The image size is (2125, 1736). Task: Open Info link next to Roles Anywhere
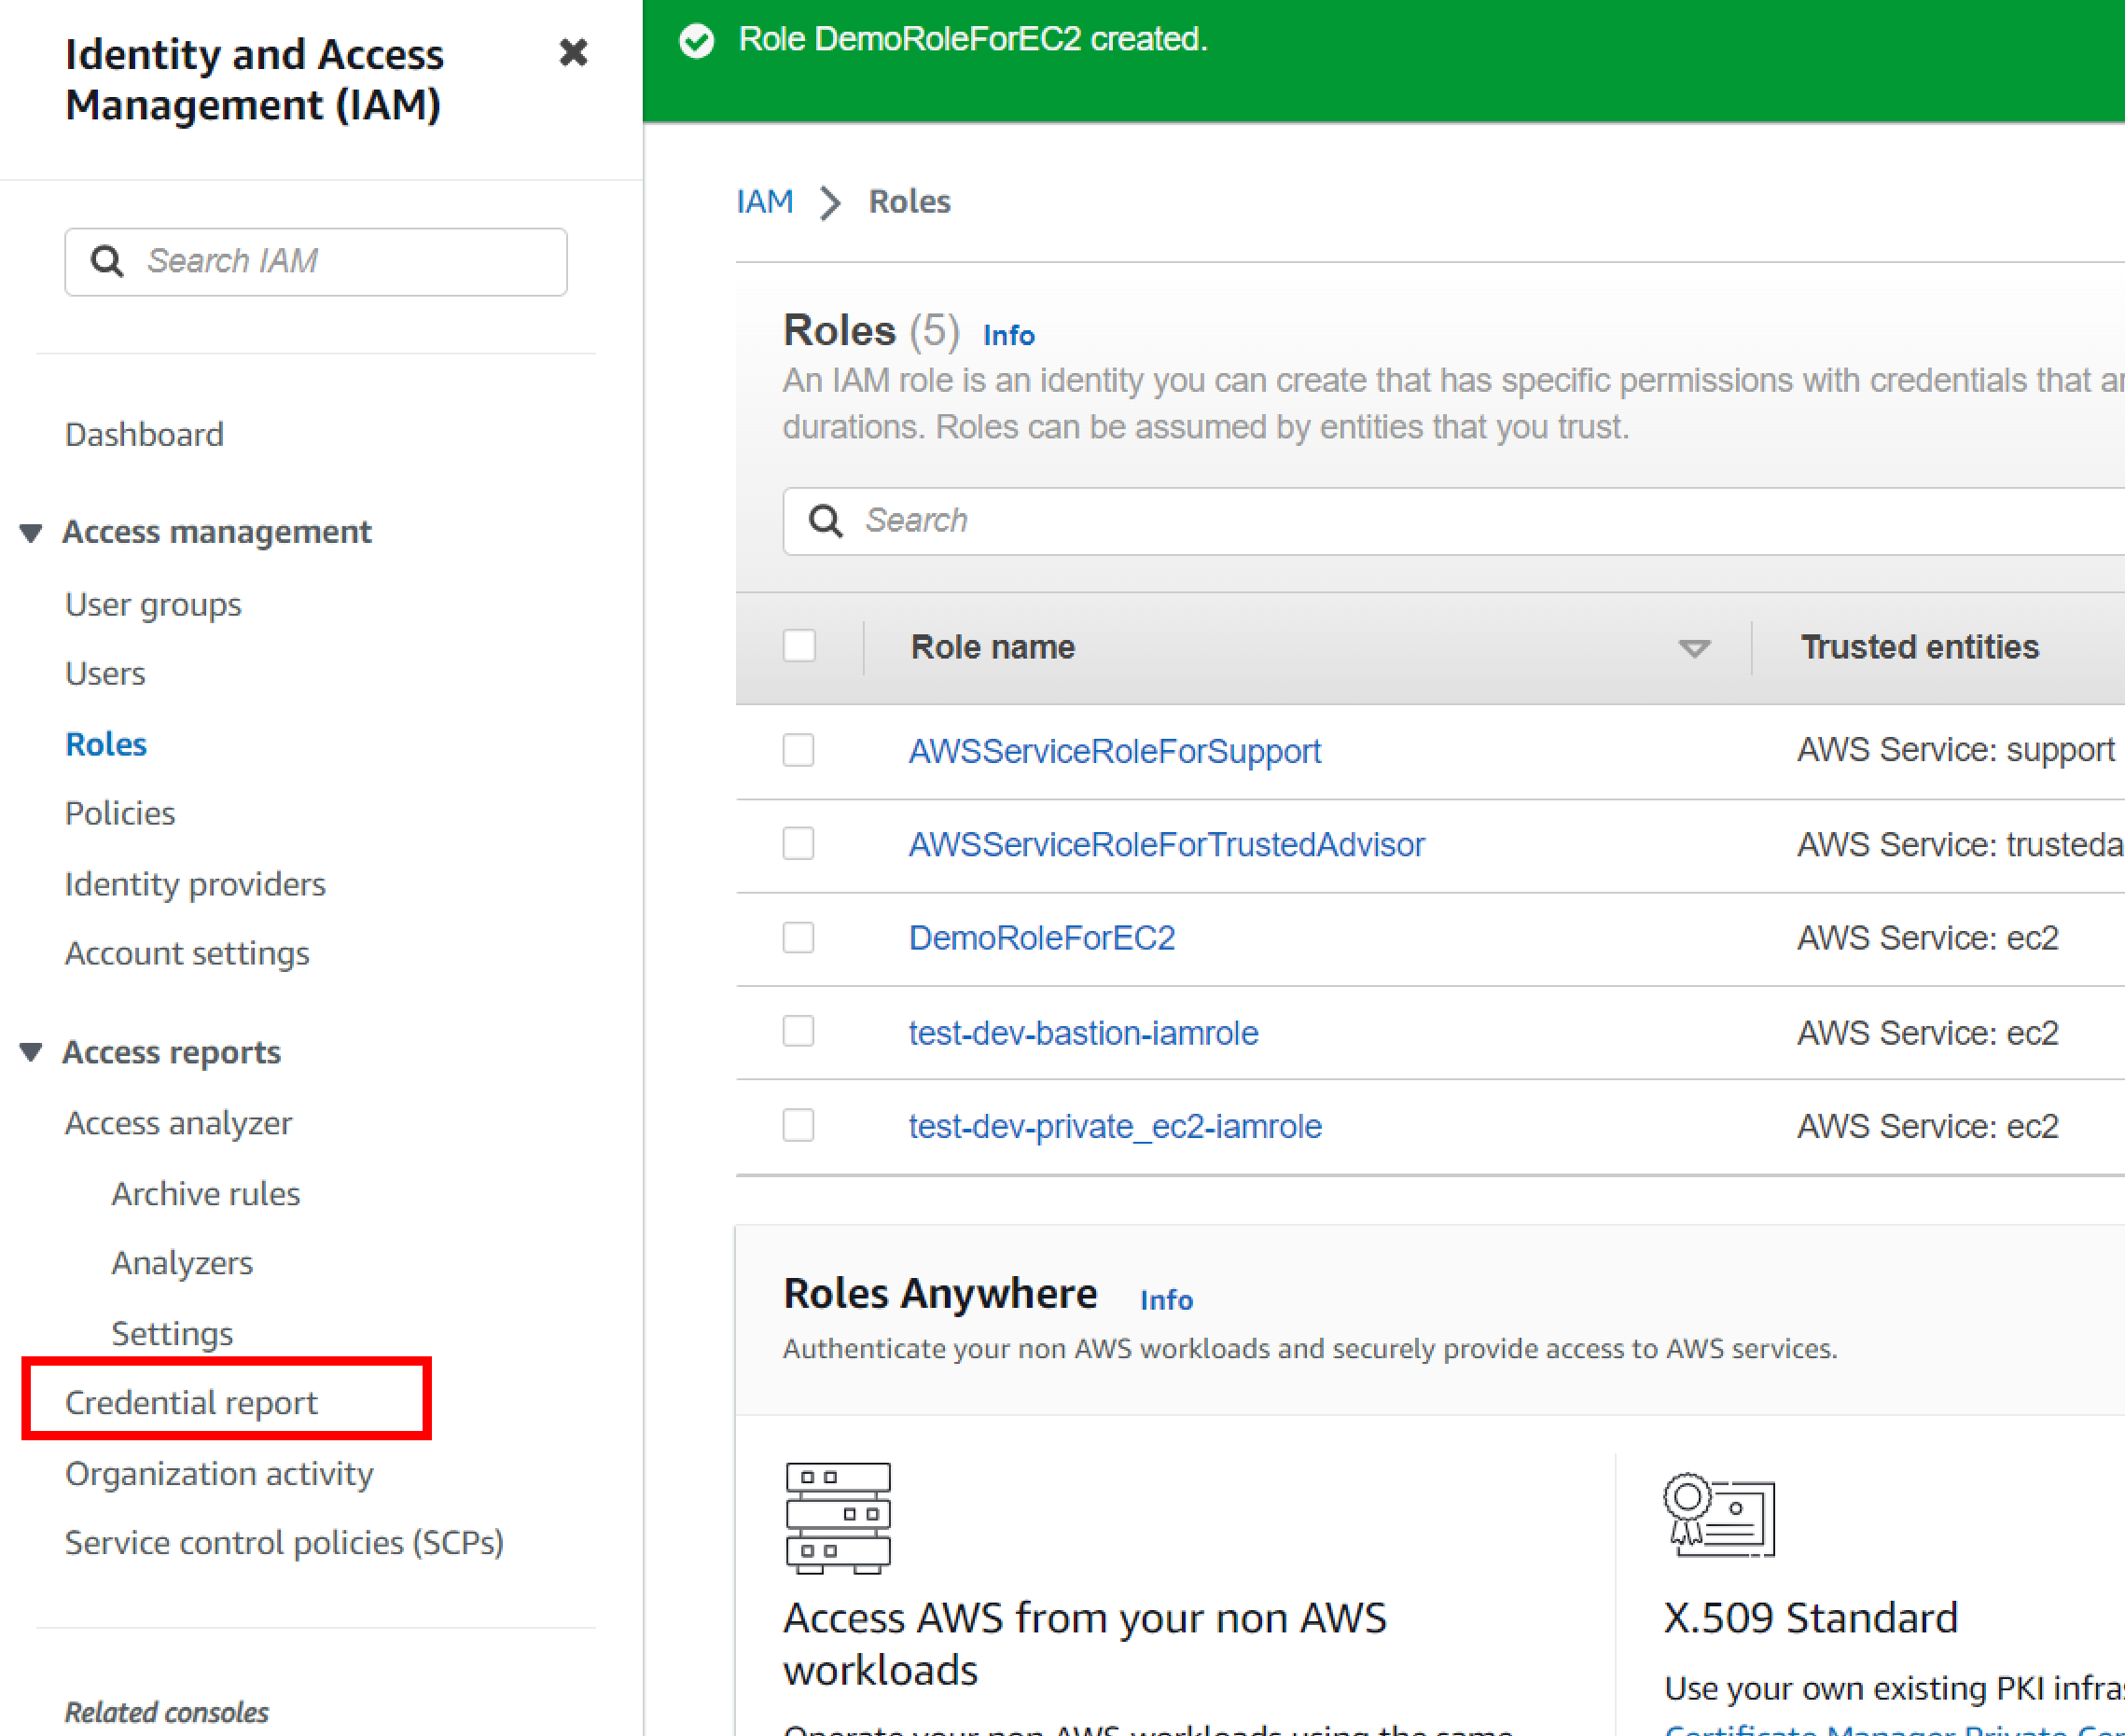(x=1165, y=1300)
